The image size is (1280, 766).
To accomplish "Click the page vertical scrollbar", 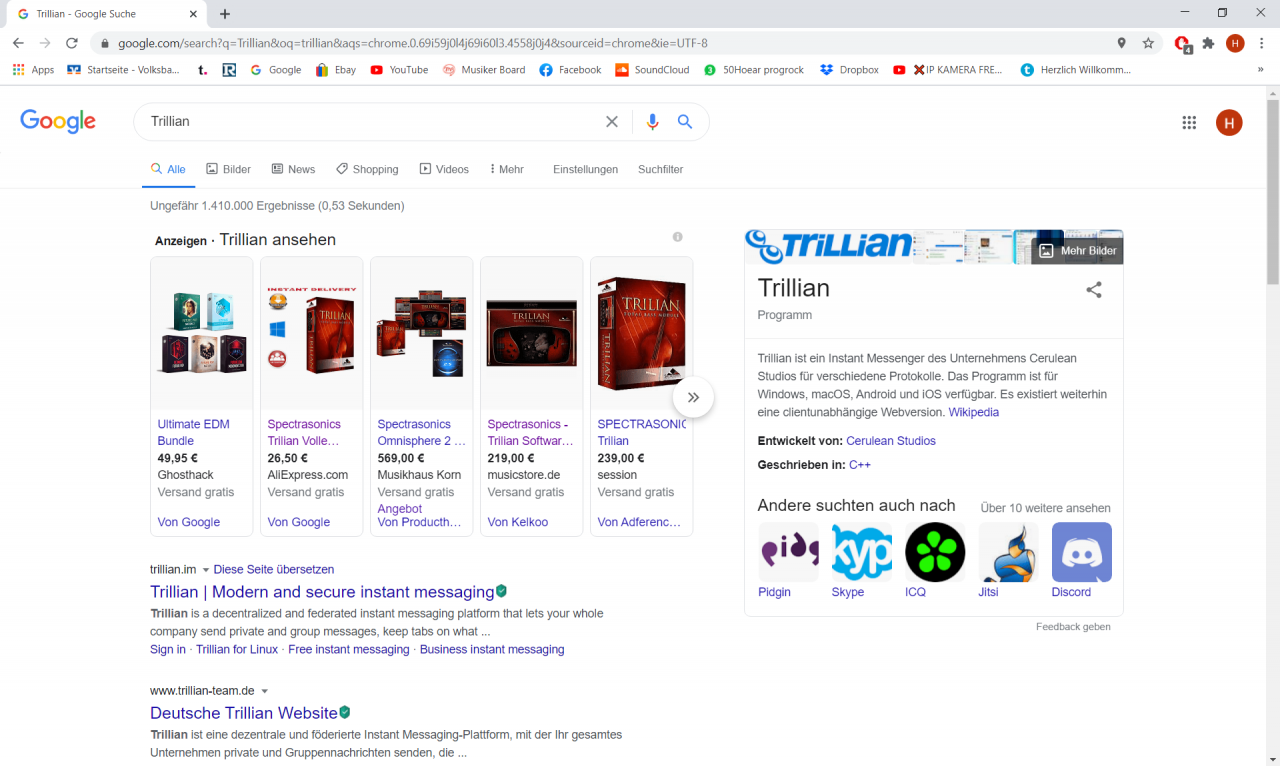I will point(1272,190).
